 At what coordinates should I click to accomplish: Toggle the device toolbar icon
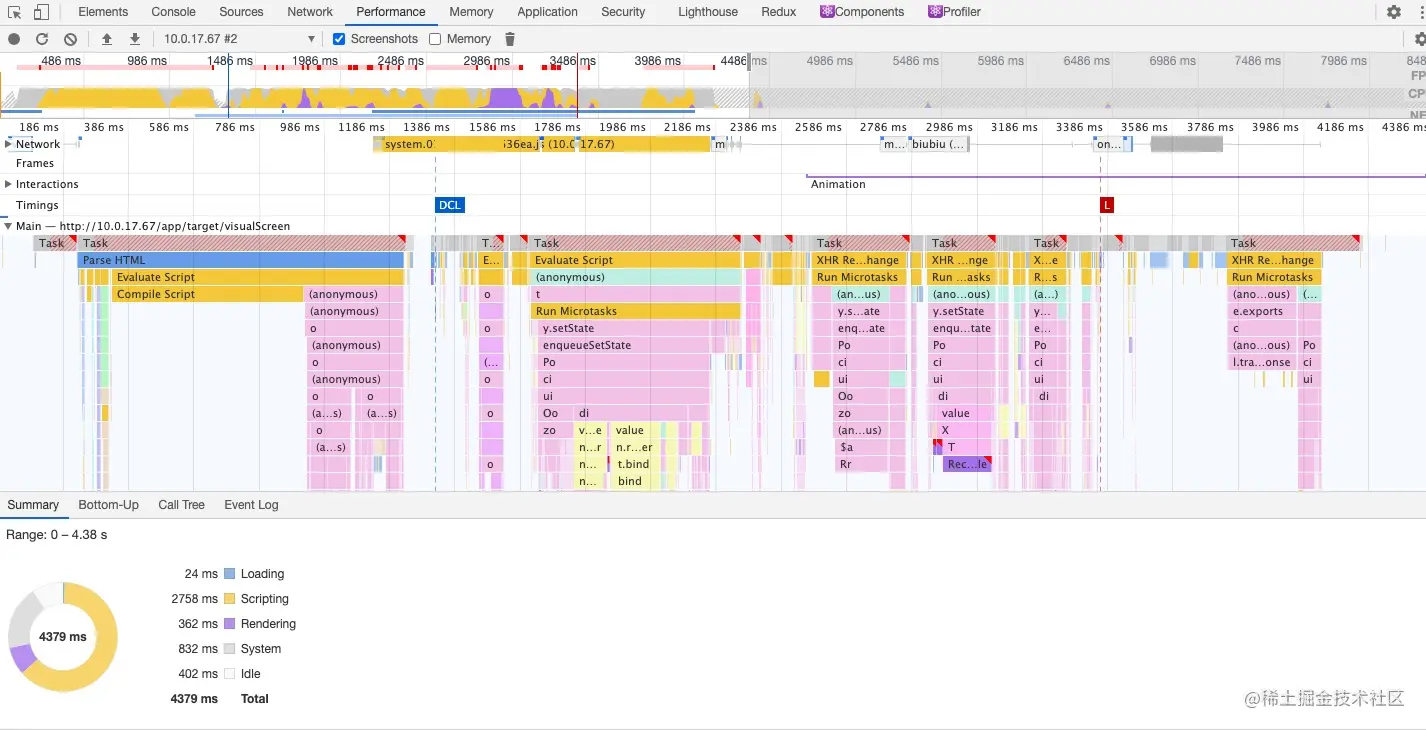(41, 12)
